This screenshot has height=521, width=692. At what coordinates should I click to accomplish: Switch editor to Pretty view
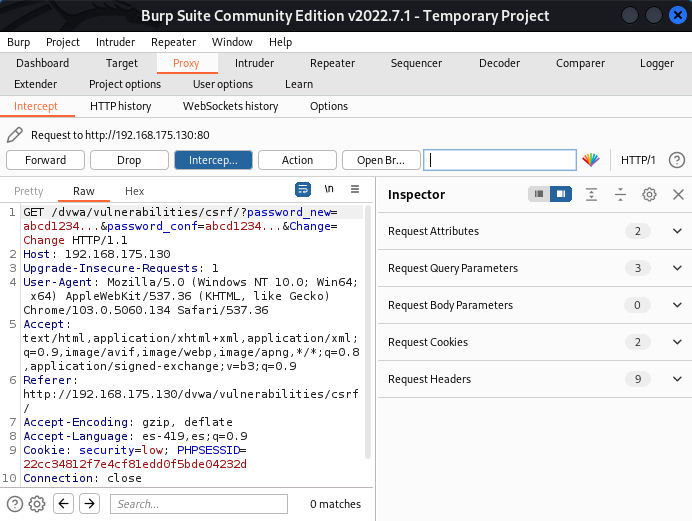coord(29,191)
